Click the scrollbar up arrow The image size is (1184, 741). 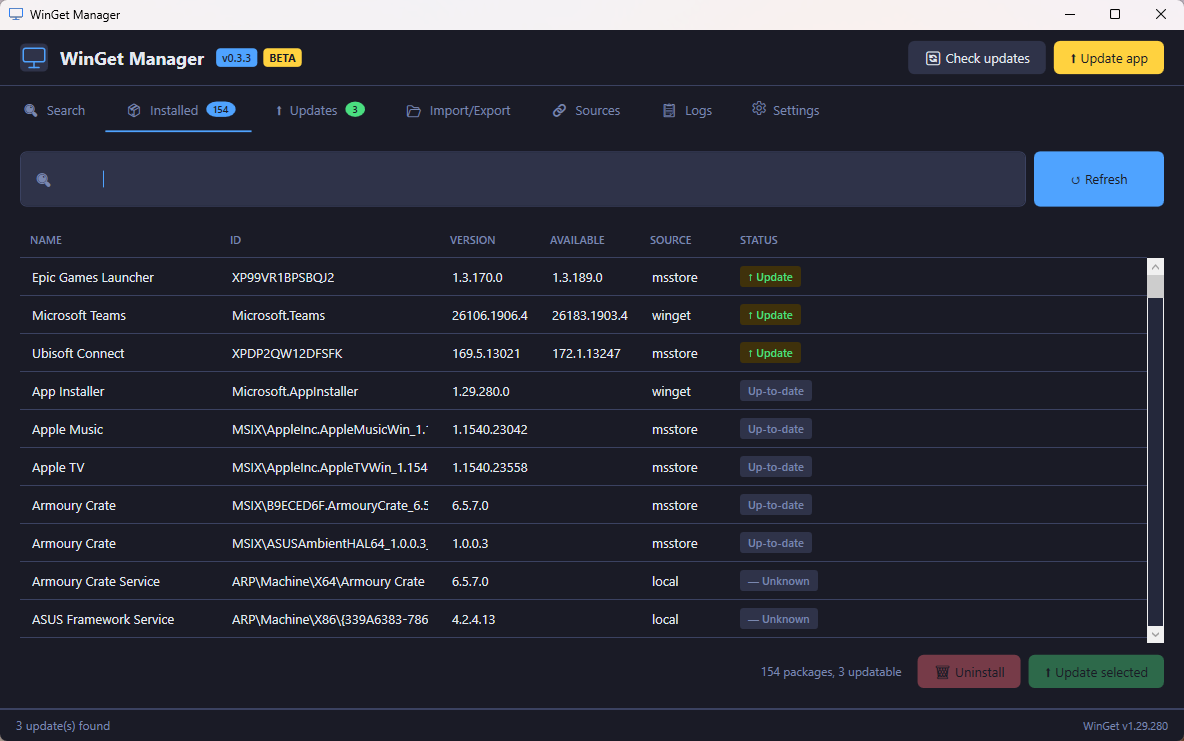pyautogui.click(x=1155, y=267)
